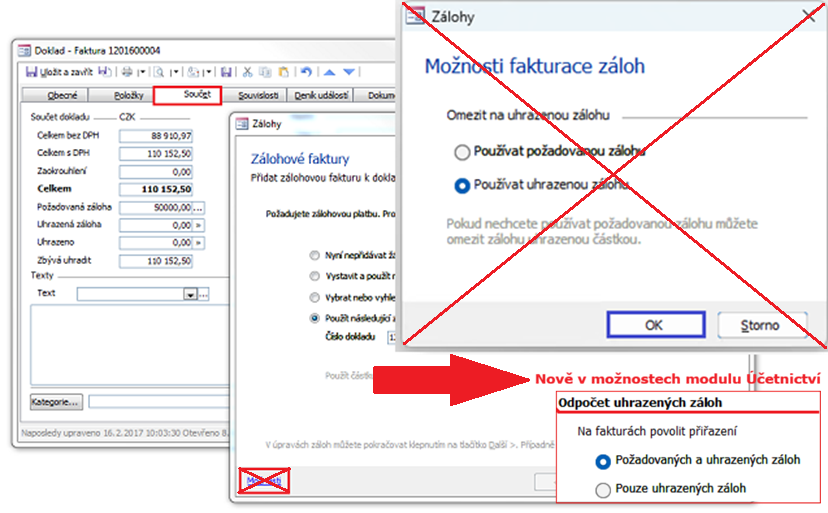Open the Text combo box dropdown arrow

(190, 294)
